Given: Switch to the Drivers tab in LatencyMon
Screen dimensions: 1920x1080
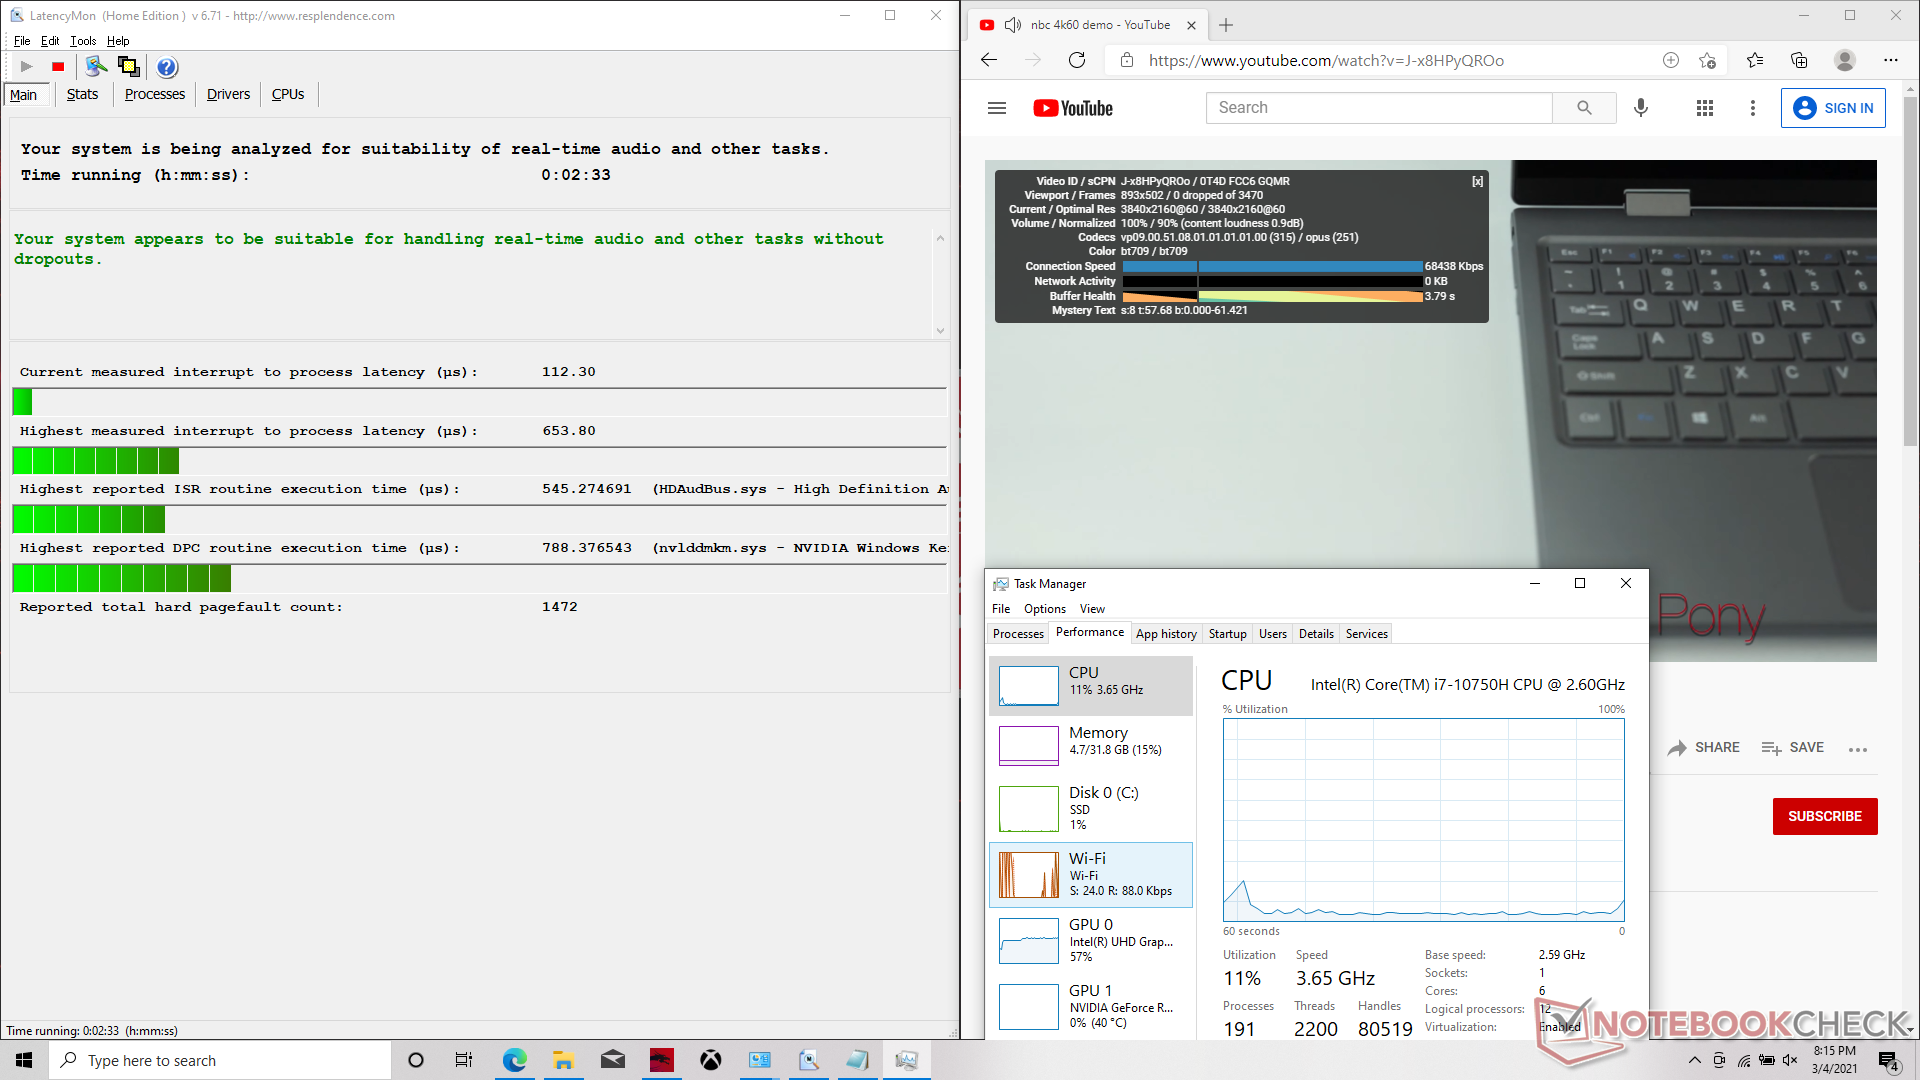Looking at the screenshot, I should [228, 94].
